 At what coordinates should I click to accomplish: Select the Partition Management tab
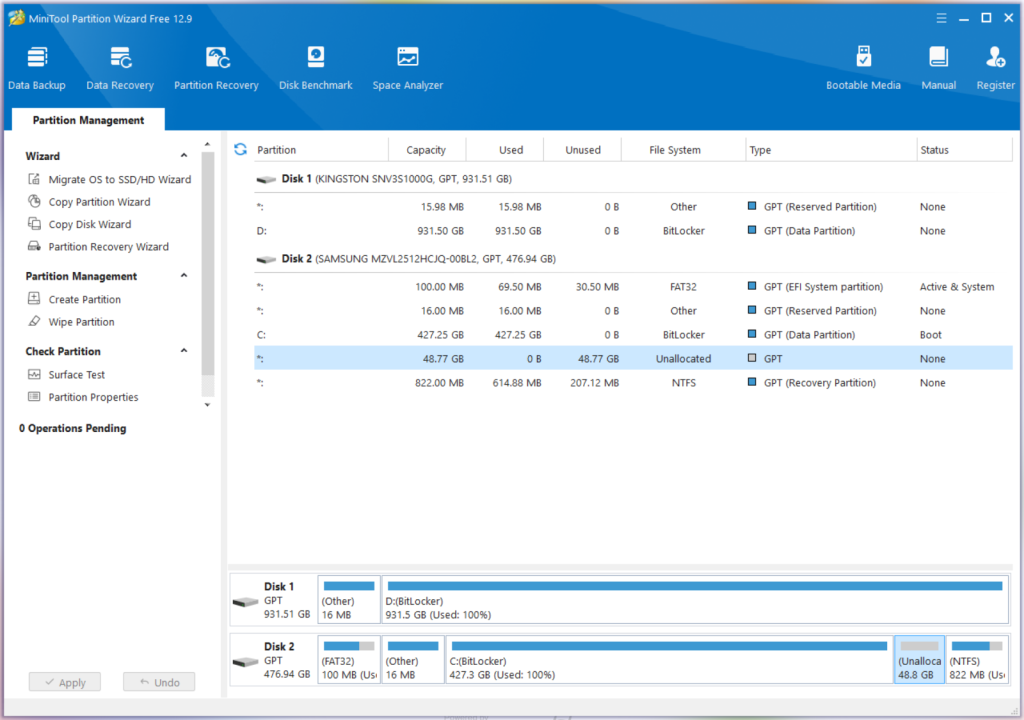coord(88,120)
